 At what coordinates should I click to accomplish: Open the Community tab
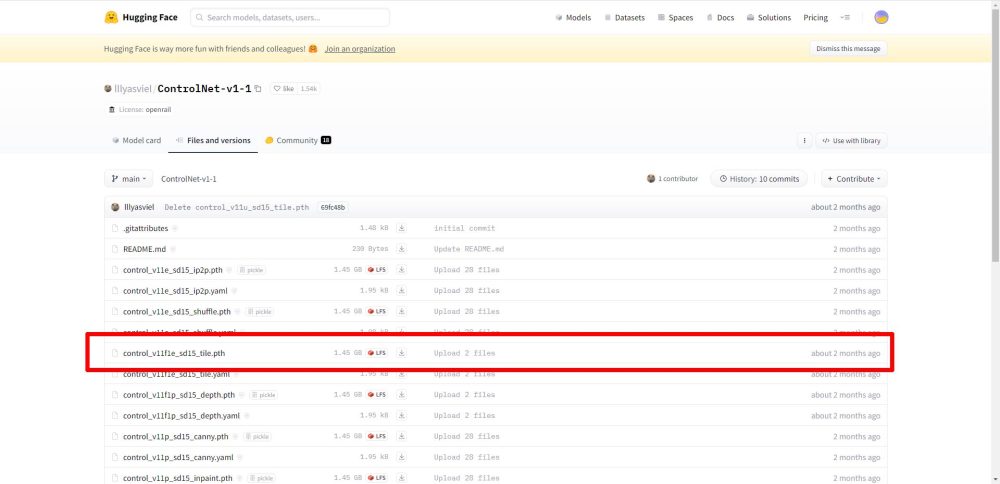click(x=297, y=141)
